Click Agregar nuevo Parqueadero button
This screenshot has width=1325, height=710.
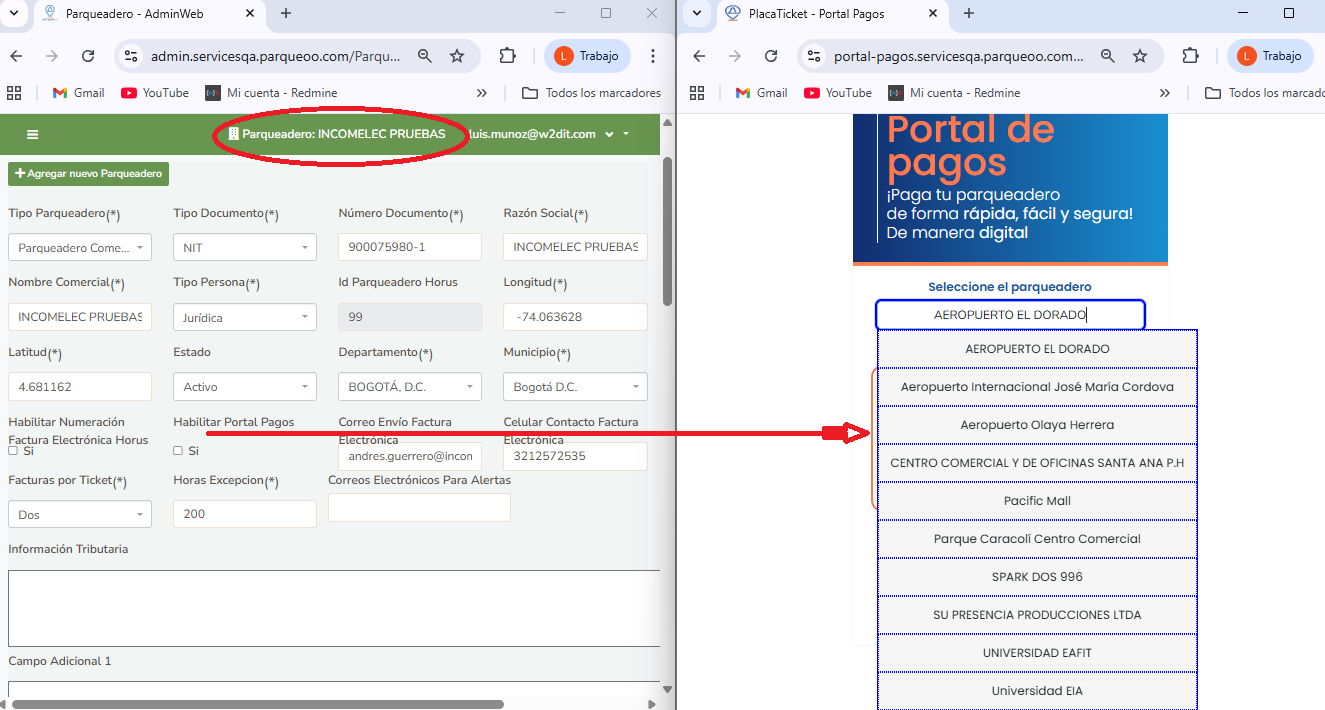tap(88, 174)
